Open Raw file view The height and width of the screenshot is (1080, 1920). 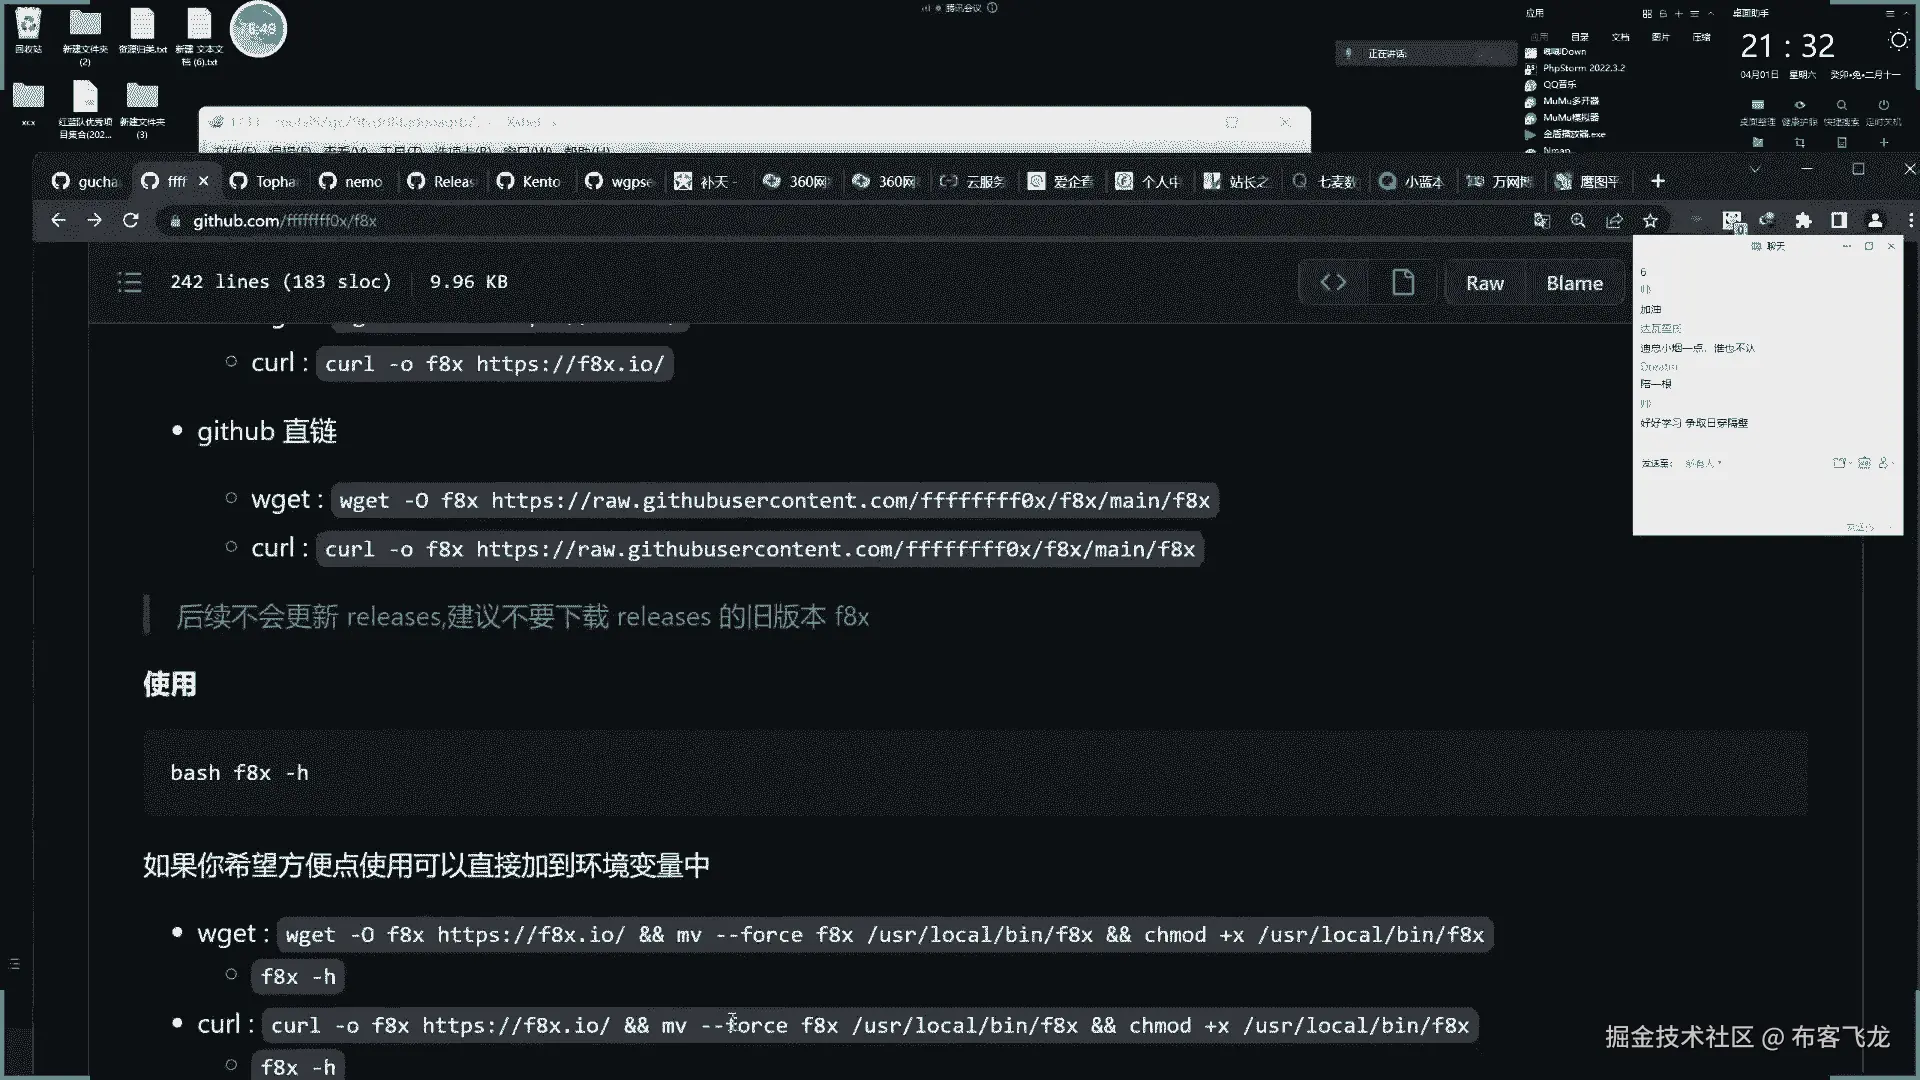[x=1484, y=283]
